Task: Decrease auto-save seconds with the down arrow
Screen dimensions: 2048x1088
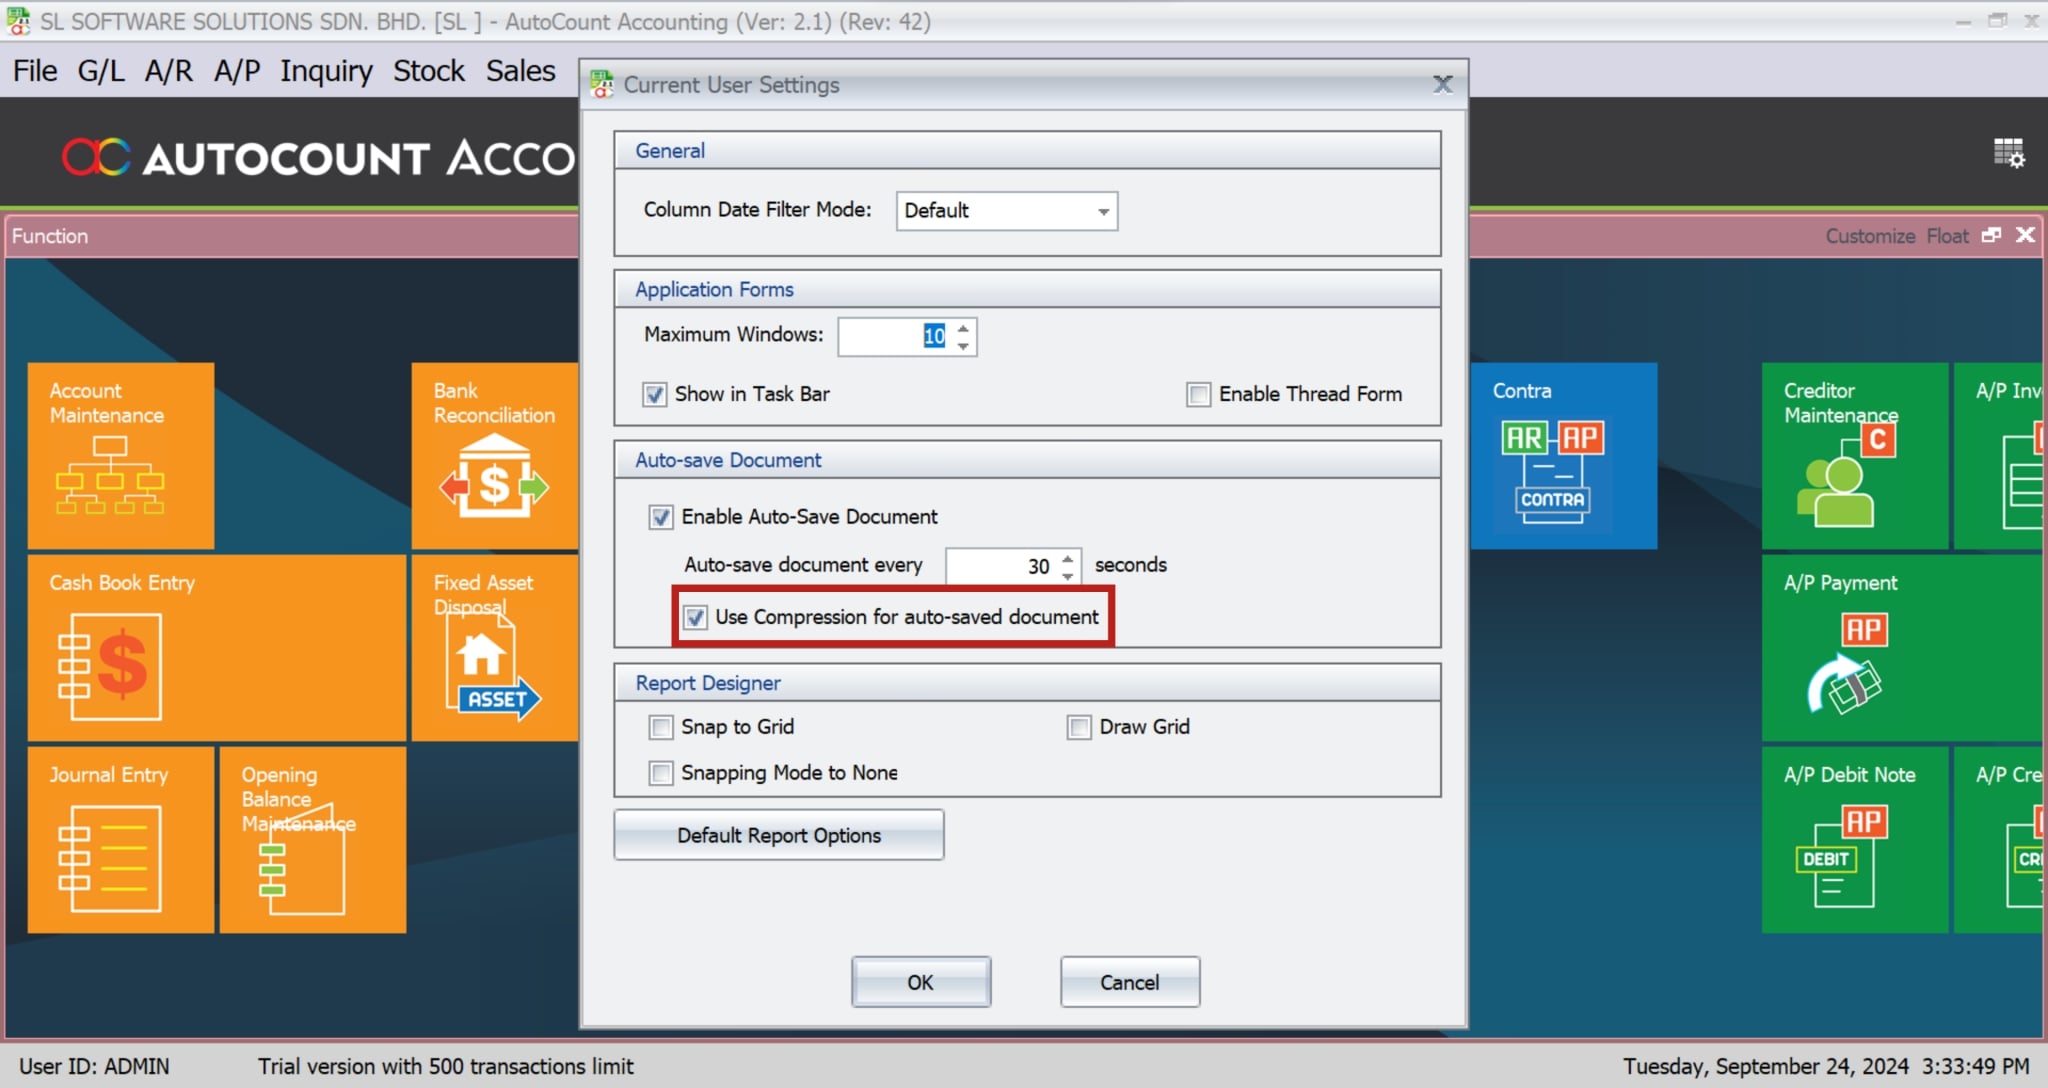Action: (1068, 574)
